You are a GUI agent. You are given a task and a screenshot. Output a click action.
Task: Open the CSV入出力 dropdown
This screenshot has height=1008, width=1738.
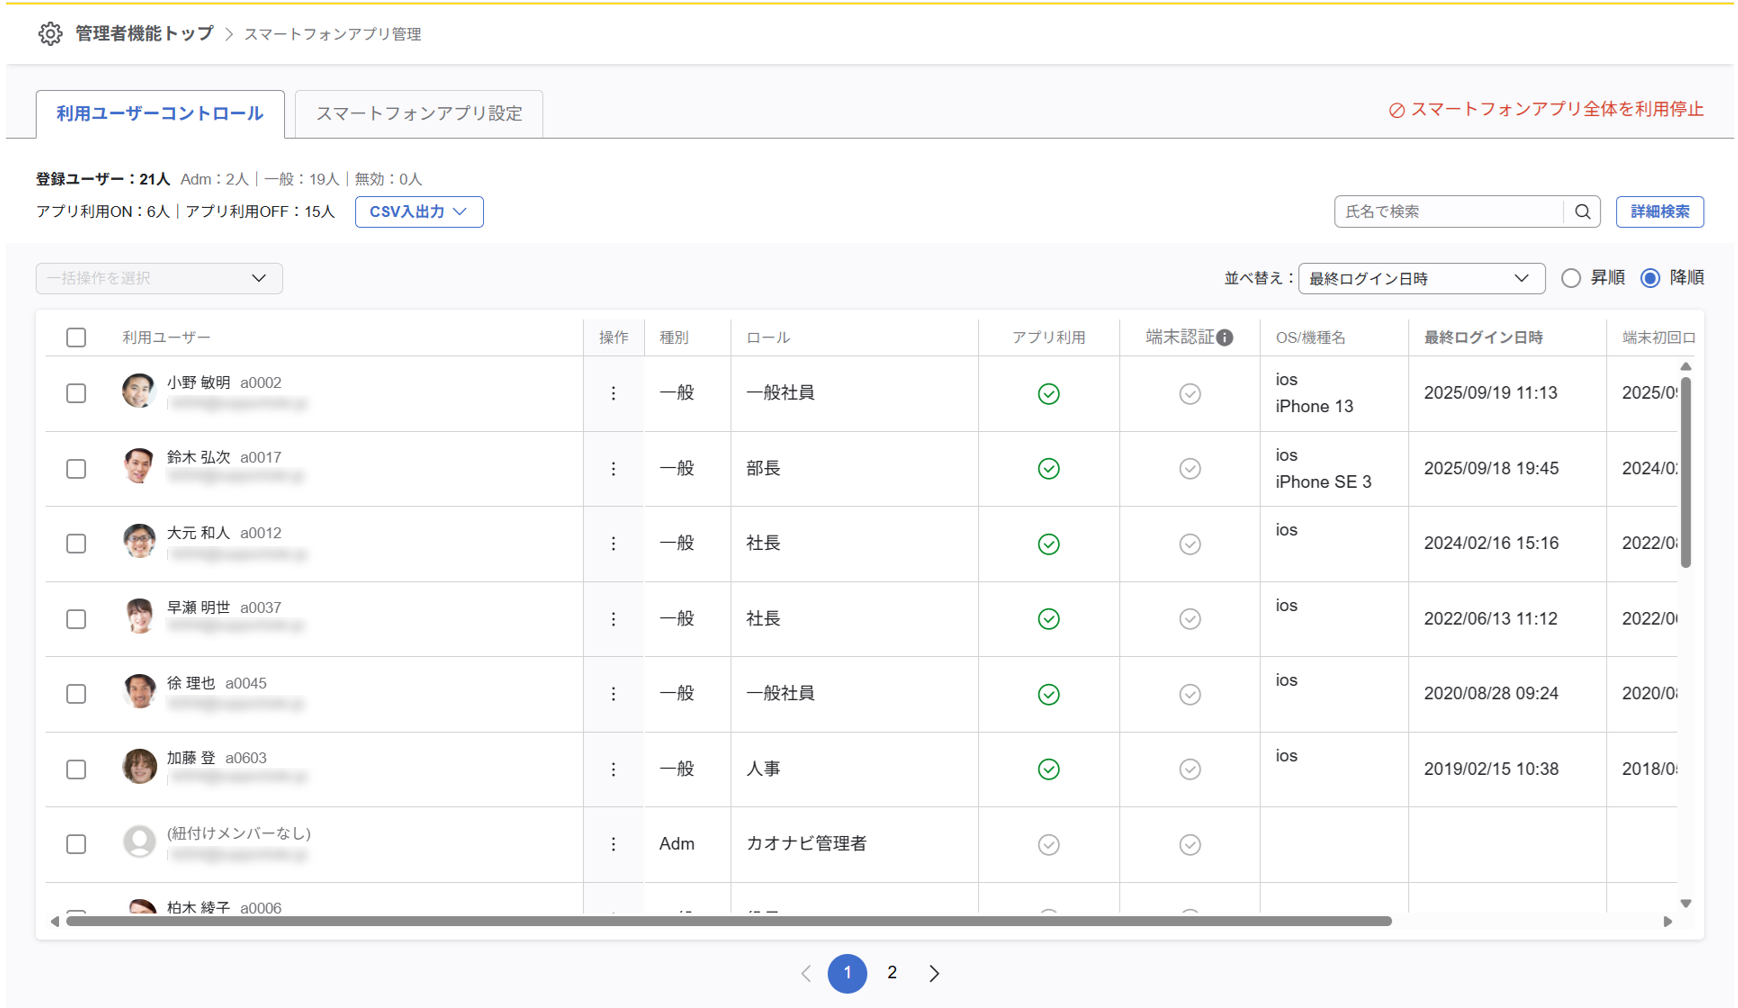click(419, 212)
